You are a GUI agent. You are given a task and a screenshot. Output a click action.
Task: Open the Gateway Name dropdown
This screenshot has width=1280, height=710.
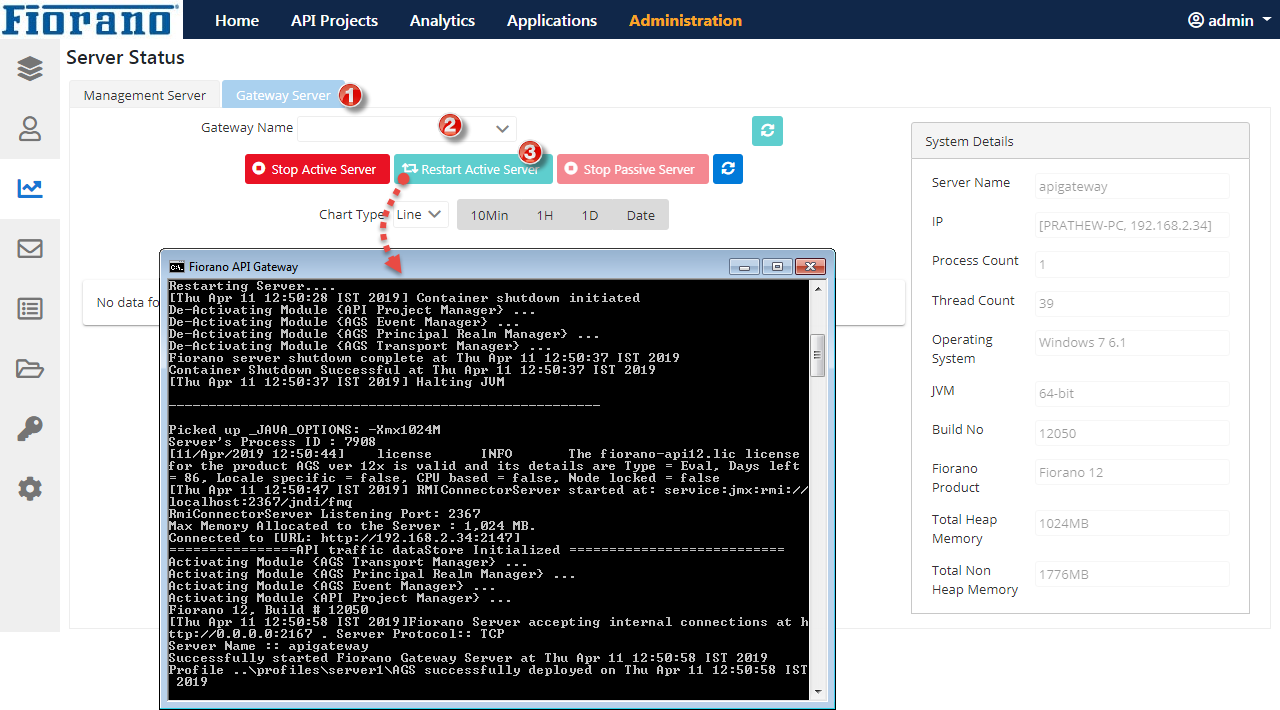click(407, 129)
